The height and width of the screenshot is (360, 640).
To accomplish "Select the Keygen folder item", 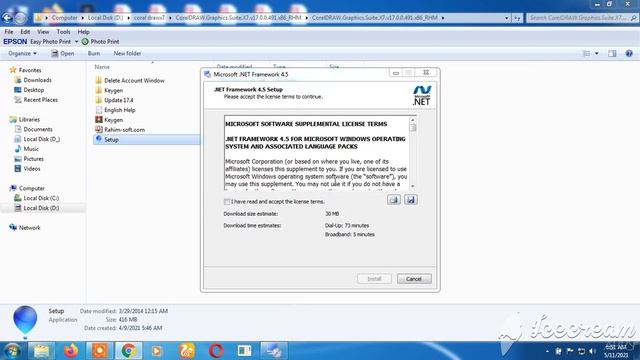I will click(113, 90).
